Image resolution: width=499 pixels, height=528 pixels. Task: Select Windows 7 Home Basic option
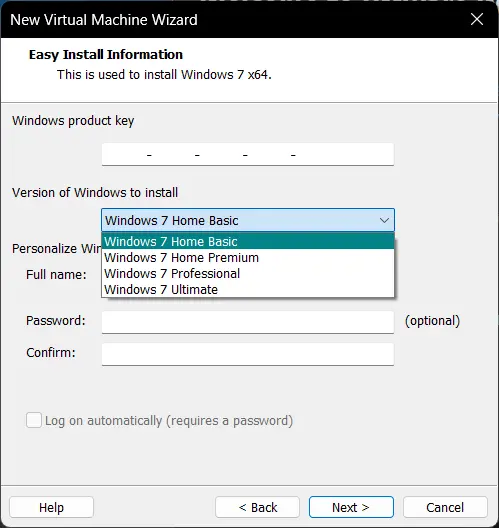248,241
